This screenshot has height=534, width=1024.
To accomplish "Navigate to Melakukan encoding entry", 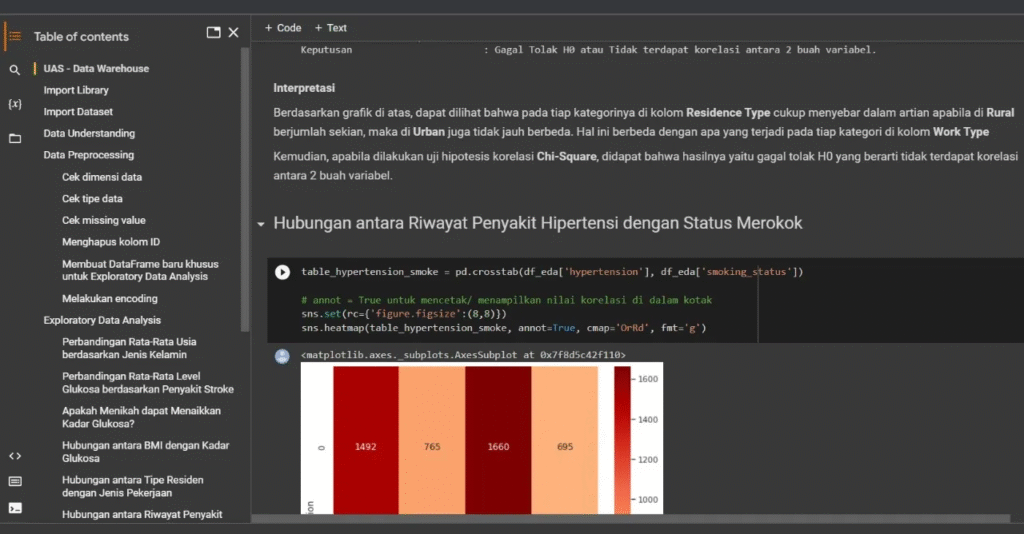I will click(109, 298).
